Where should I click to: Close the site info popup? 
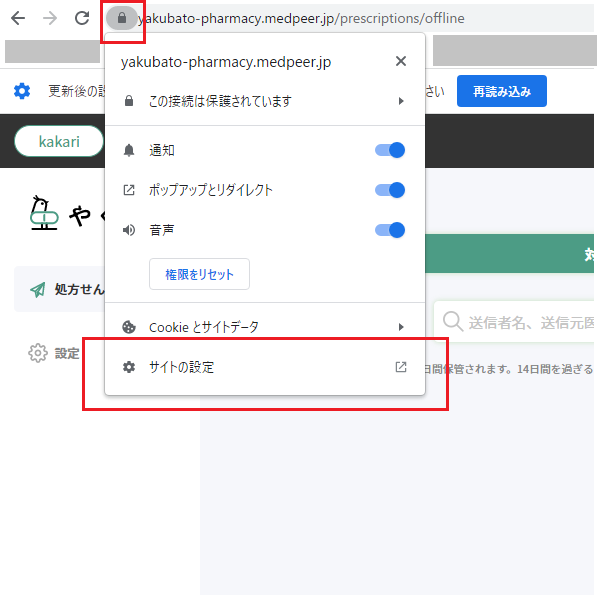[401, 61]
